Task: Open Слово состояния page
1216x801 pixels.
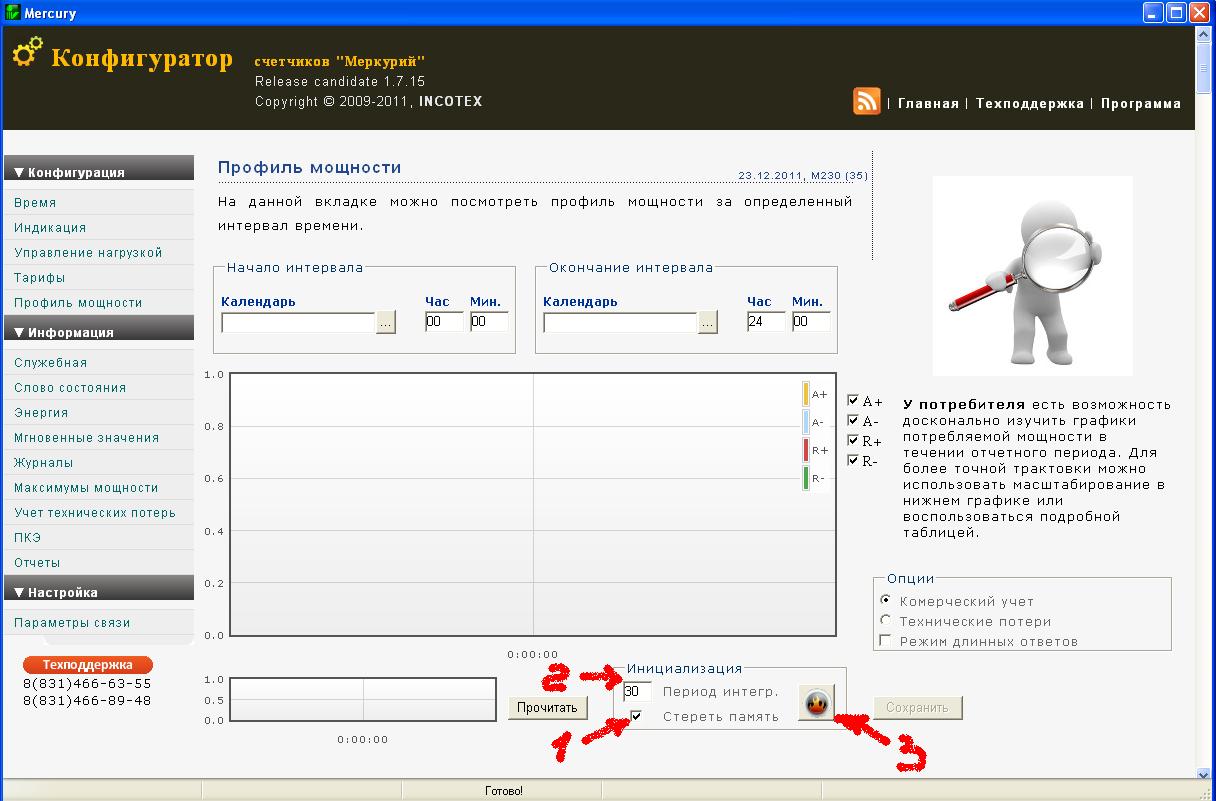Action: coord(70,387)
